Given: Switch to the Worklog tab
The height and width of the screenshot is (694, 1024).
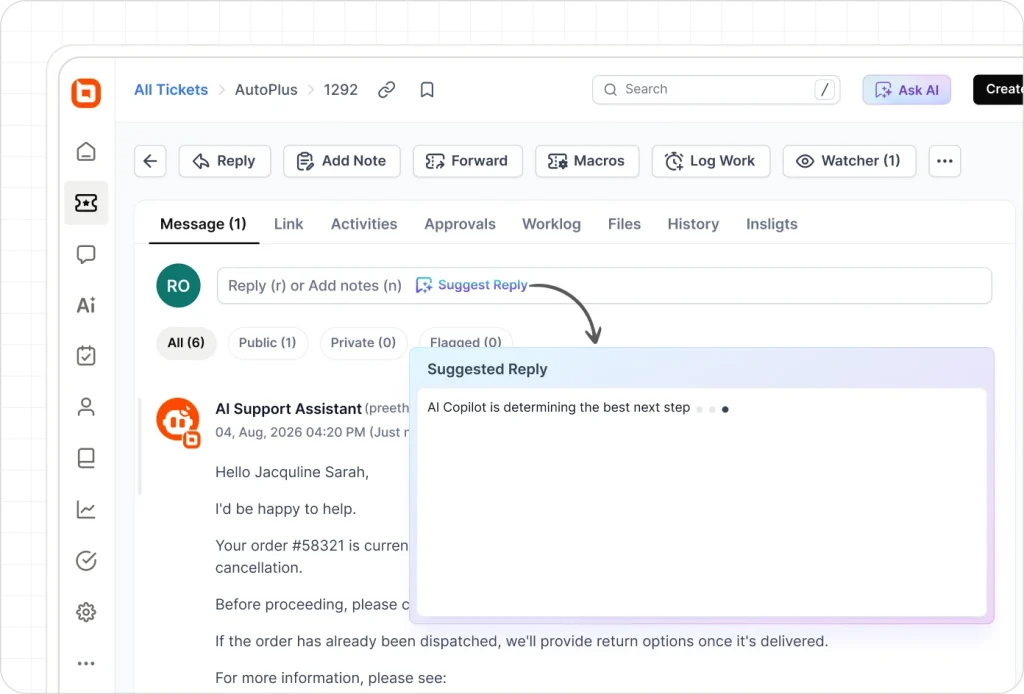Looking at the screenshot, I should (551, 224).
